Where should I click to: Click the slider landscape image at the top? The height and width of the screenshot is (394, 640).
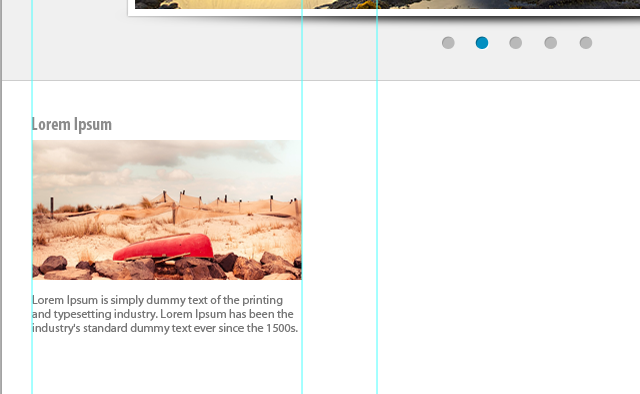click(387, 4)
